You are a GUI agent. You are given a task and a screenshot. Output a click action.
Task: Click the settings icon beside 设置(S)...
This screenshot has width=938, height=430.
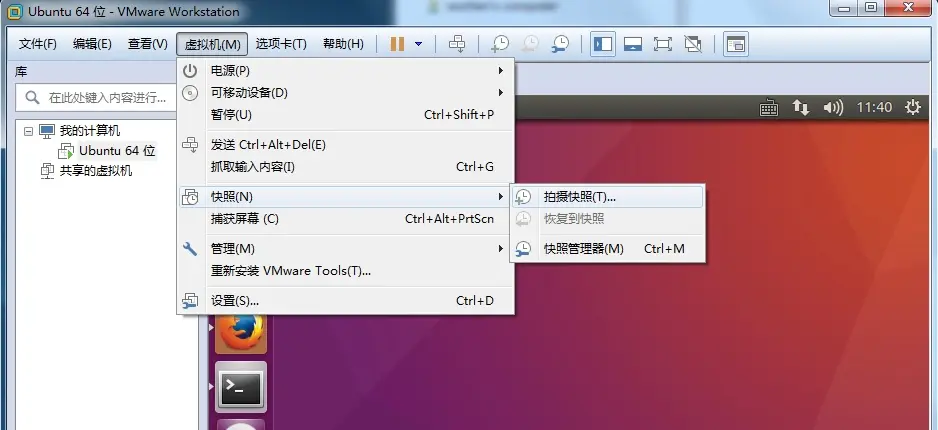tap(190, 301)
